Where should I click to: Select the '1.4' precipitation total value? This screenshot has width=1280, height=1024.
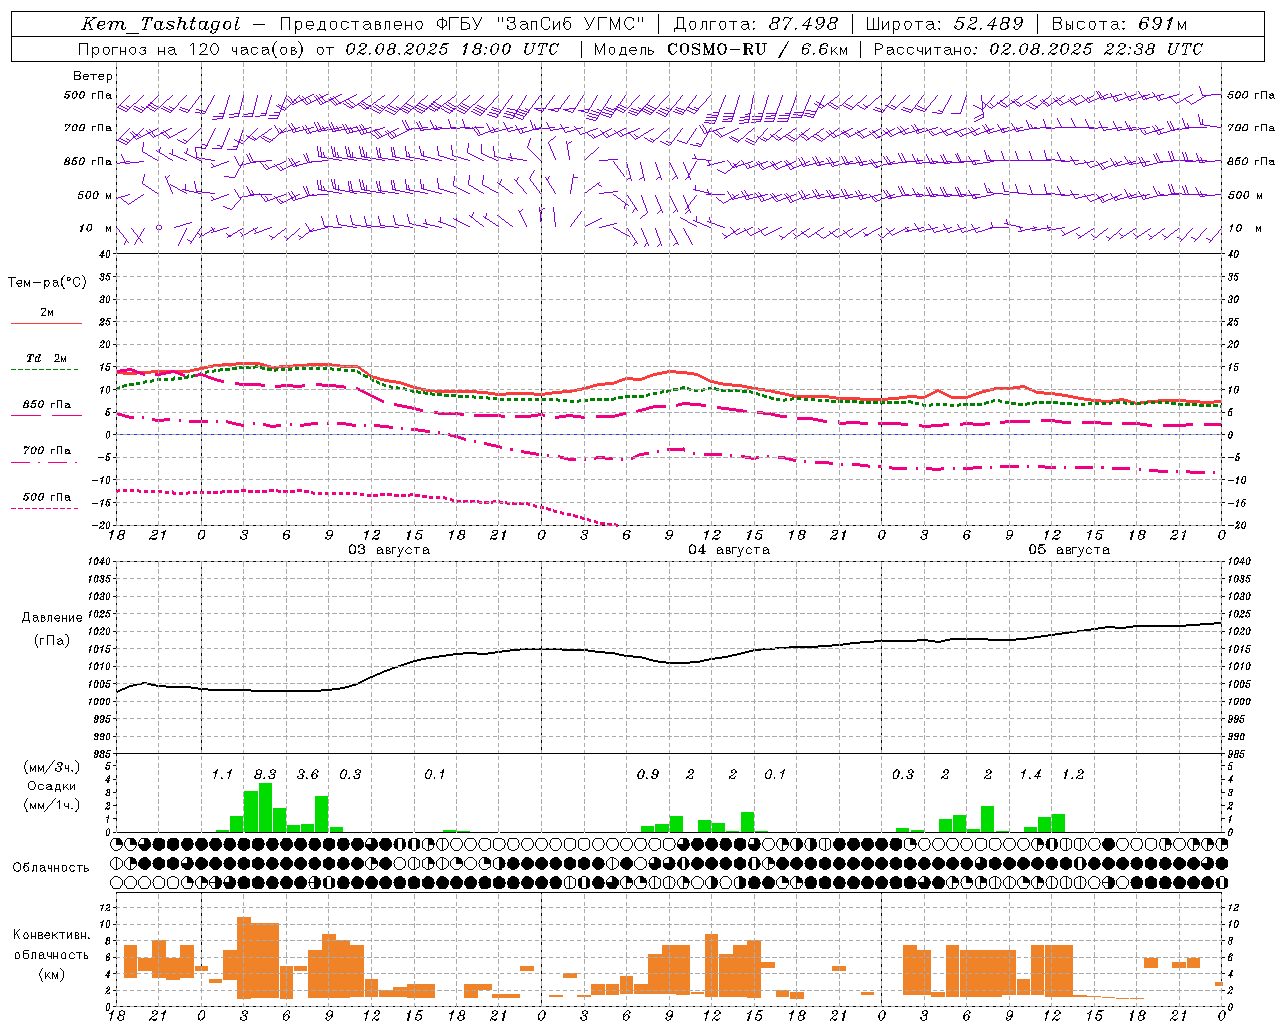[1030, 775]
